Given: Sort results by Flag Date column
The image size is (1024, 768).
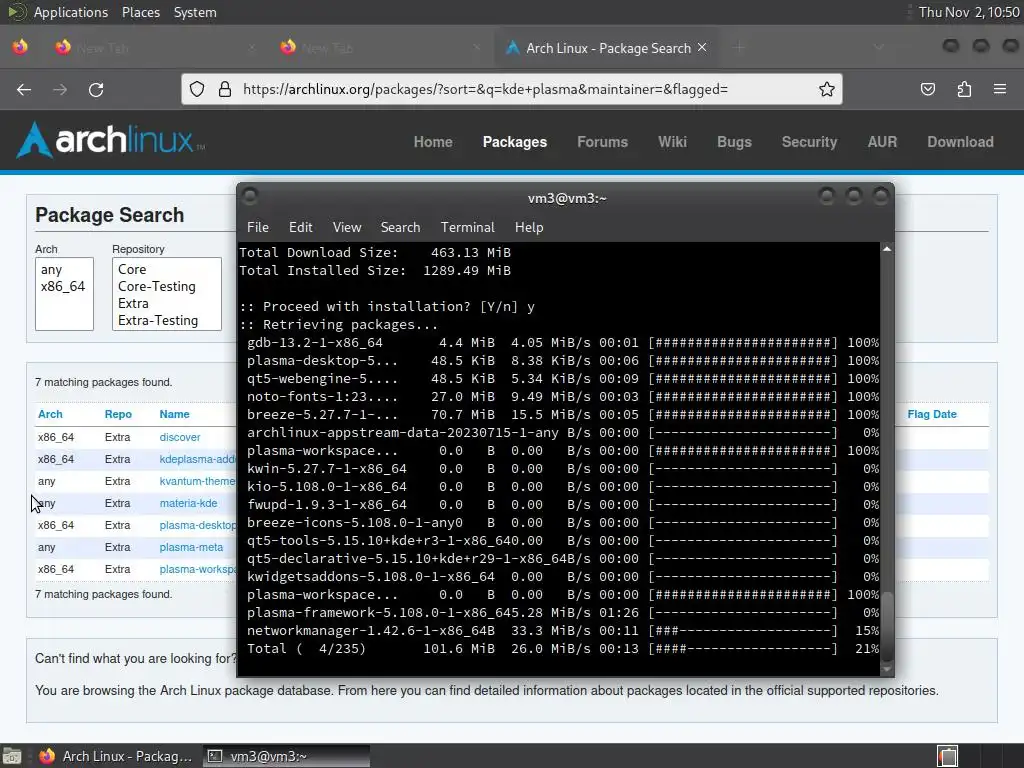Looking at the screenshot, I should tap(931, 414).
